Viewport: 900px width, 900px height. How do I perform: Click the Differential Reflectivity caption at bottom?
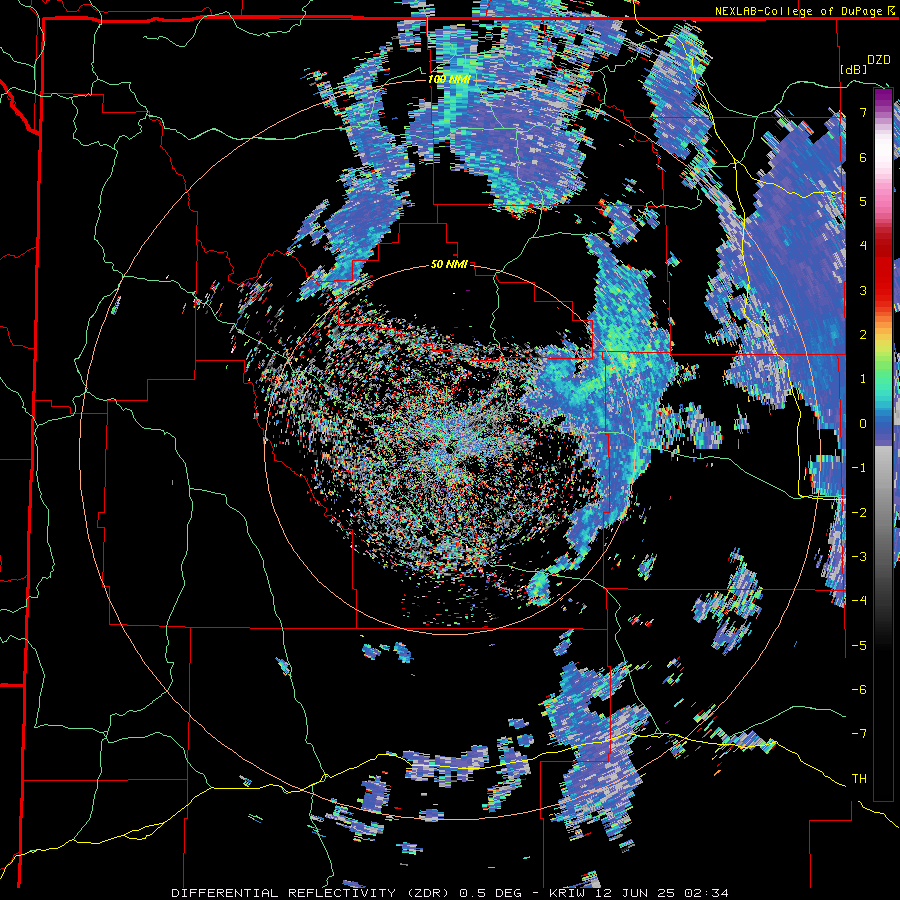click(x=450, y=893)
